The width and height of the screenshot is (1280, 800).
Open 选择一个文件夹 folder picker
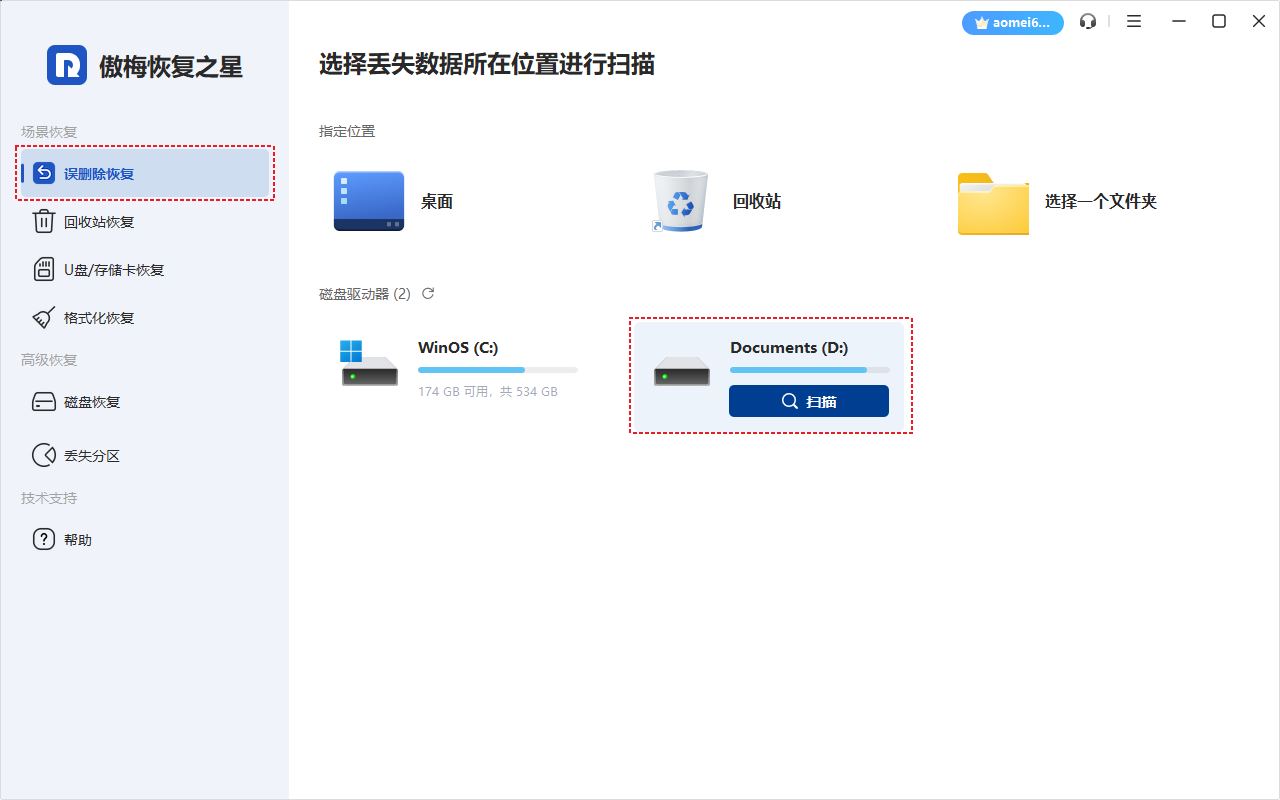tap(992, 204)
